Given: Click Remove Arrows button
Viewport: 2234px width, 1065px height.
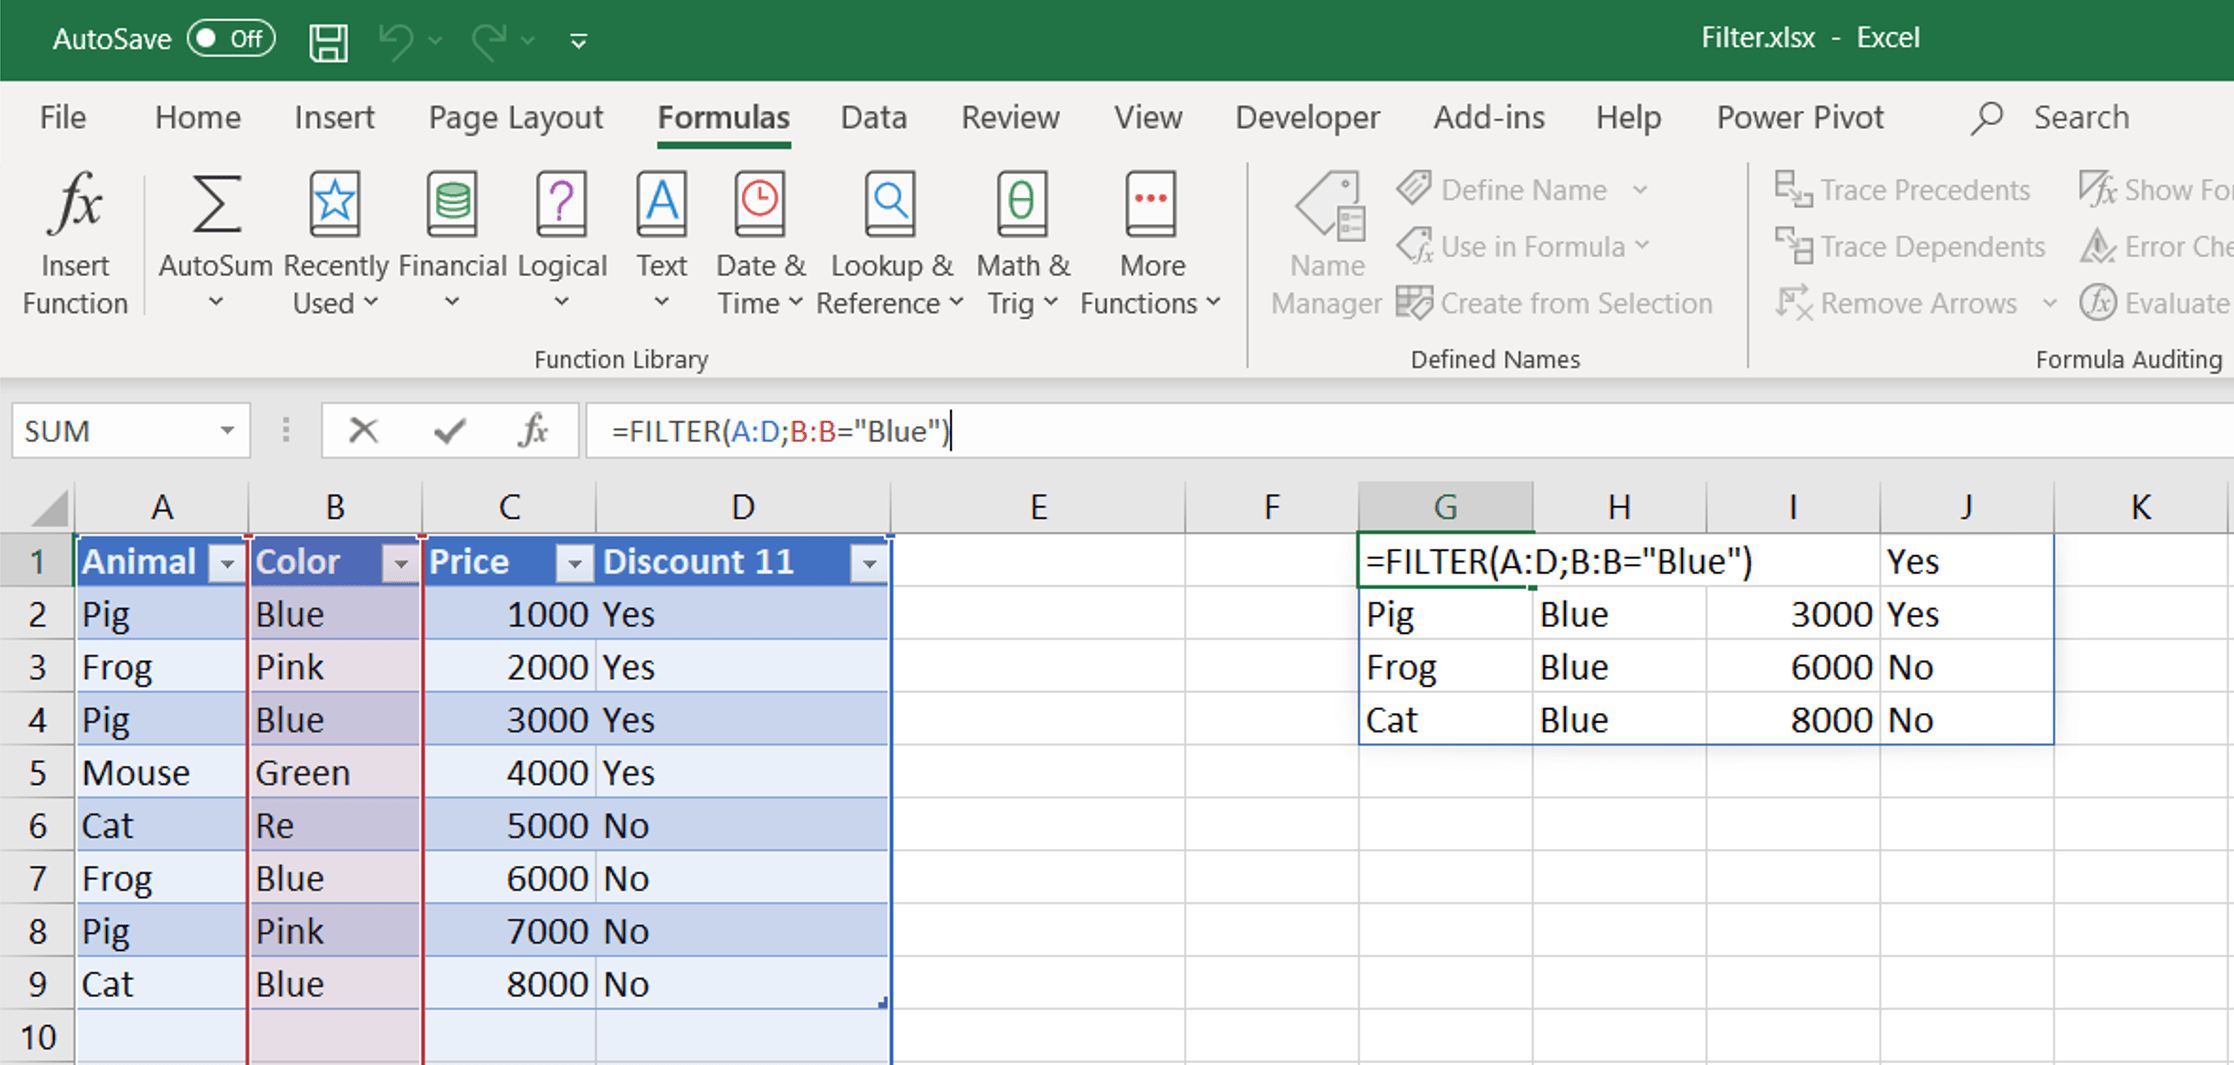Looking at the screenshot, I should click(1896, 303).
